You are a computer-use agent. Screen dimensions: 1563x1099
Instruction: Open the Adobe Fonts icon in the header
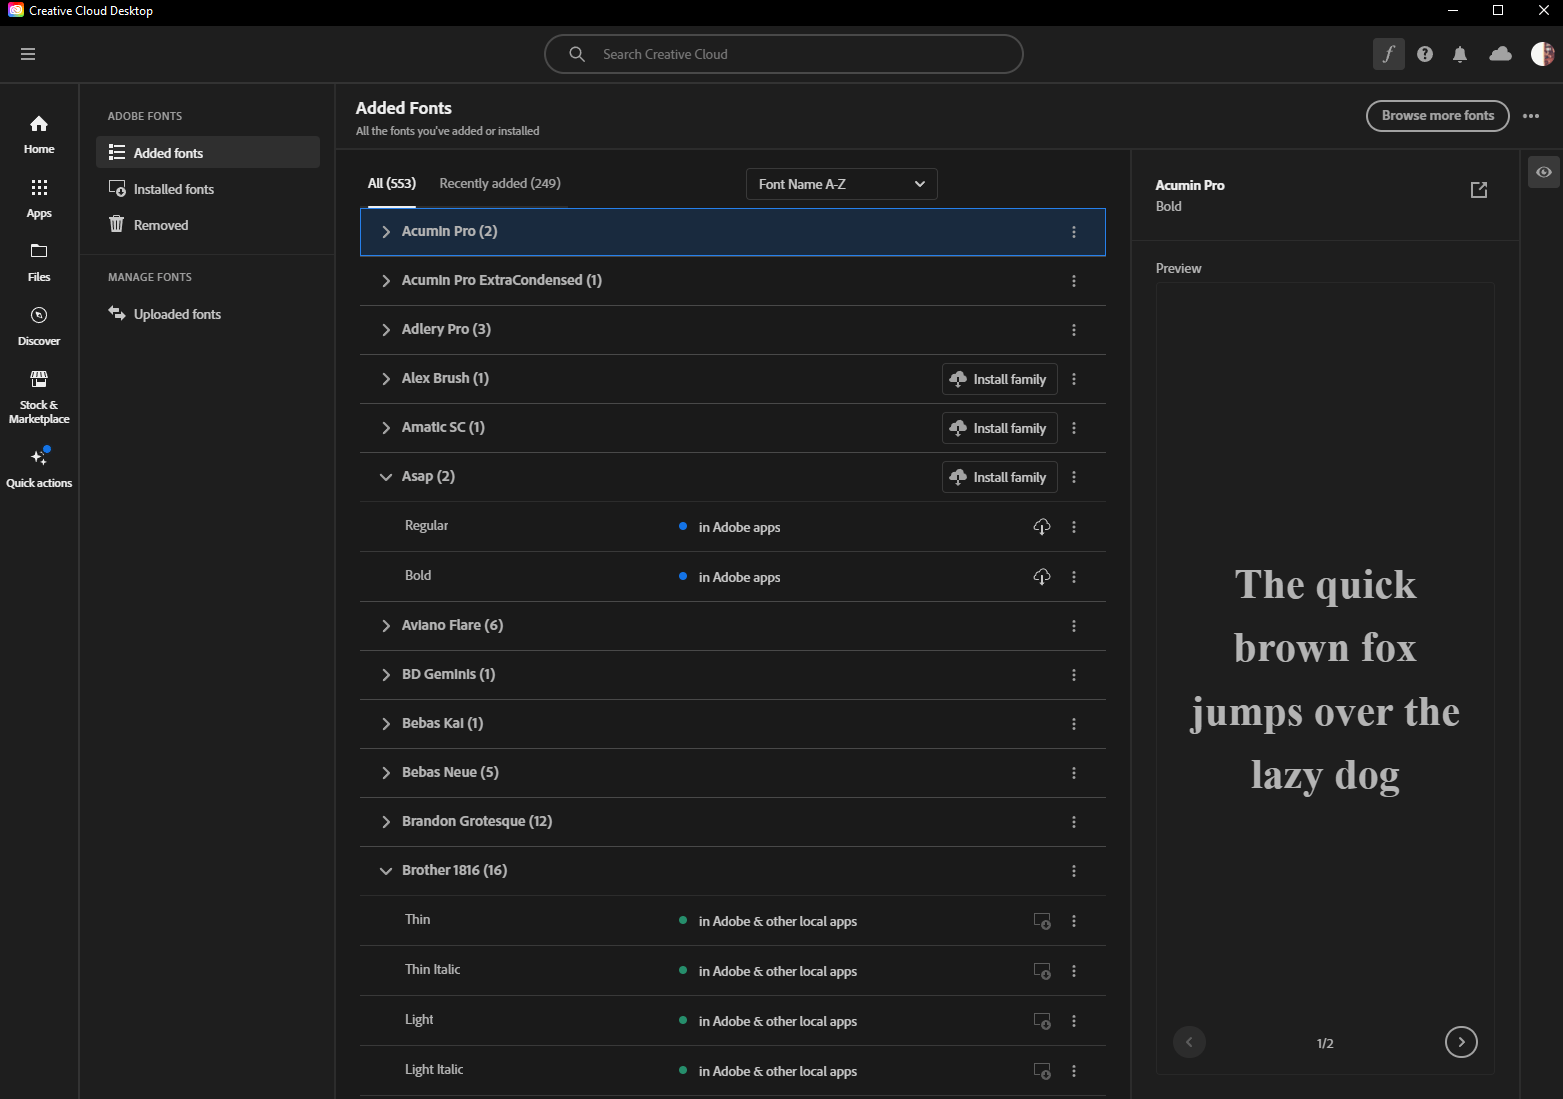click(1388, 54)
